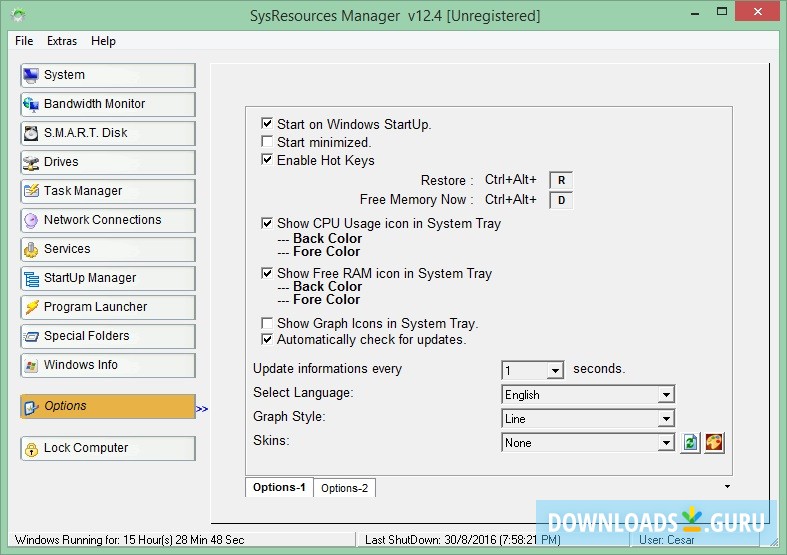This screenshot has width=787, height=555.
Task: Open the File menu
Action: [24, 41]
